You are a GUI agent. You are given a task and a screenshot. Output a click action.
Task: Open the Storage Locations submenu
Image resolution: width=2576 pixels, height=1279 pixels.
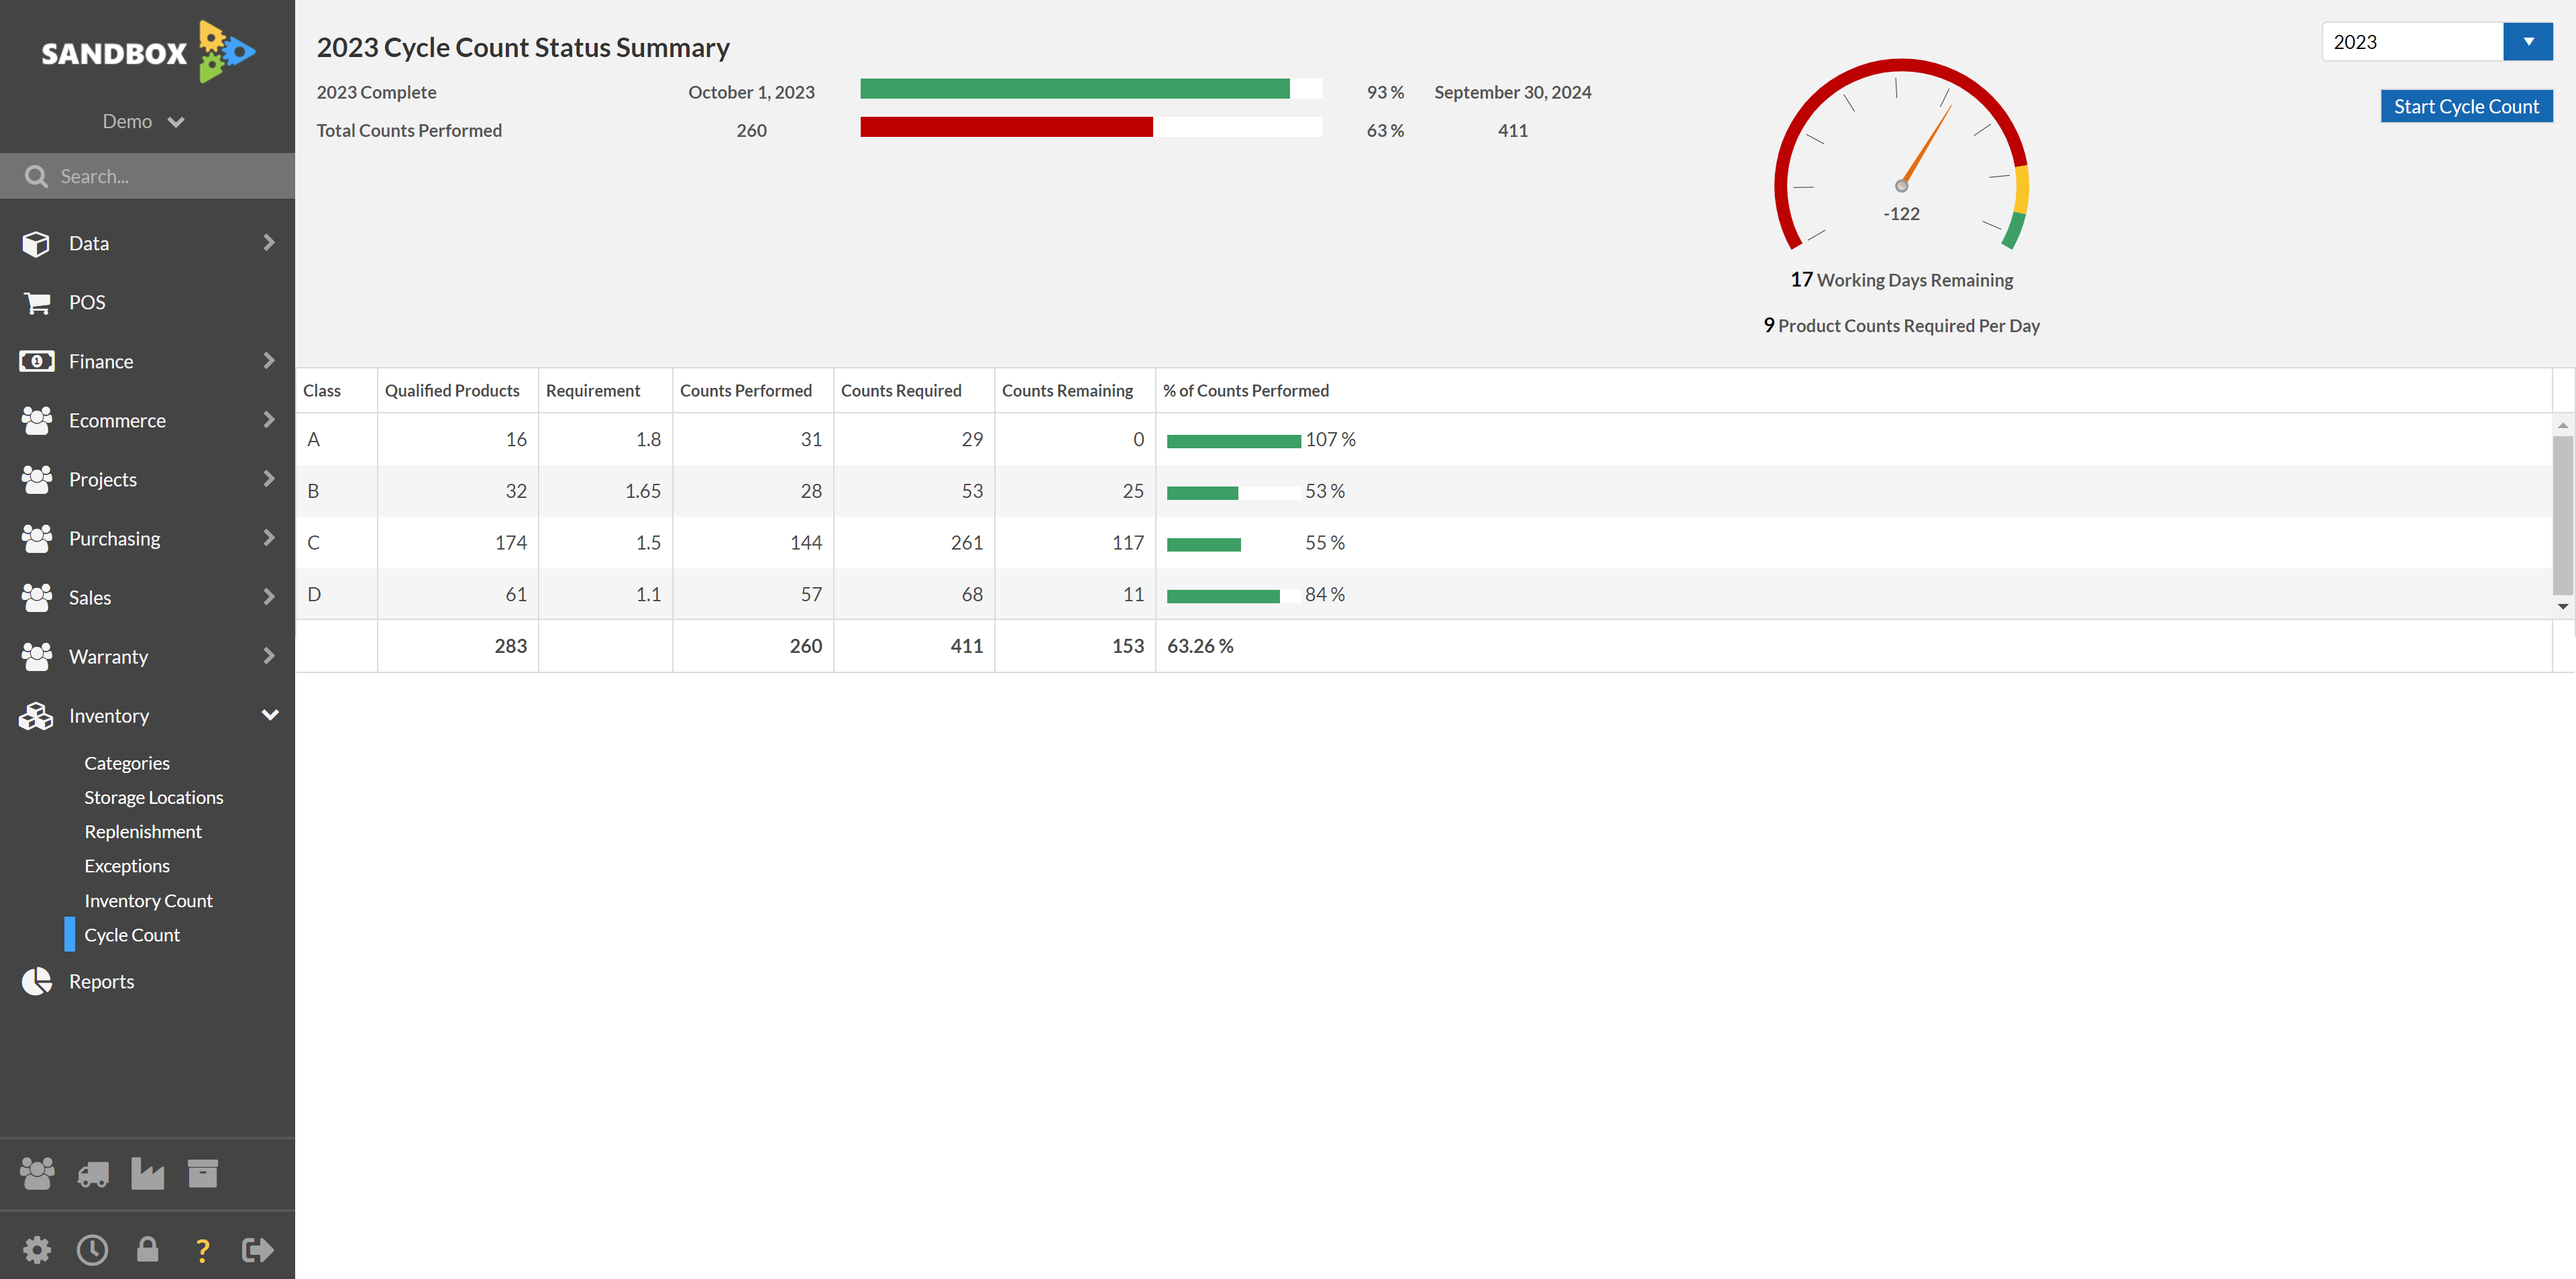[153, 796]
